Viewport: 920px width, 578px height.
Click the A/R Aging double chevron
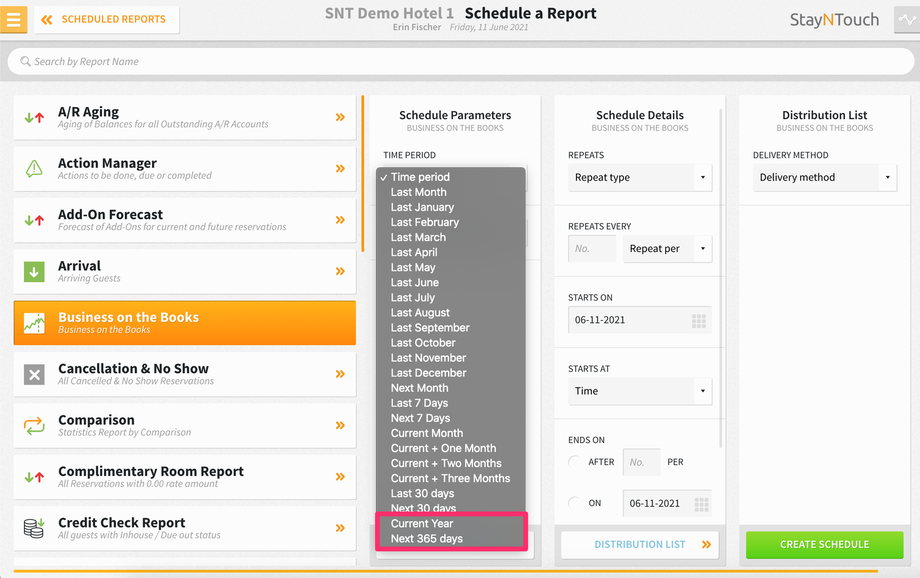340,117
